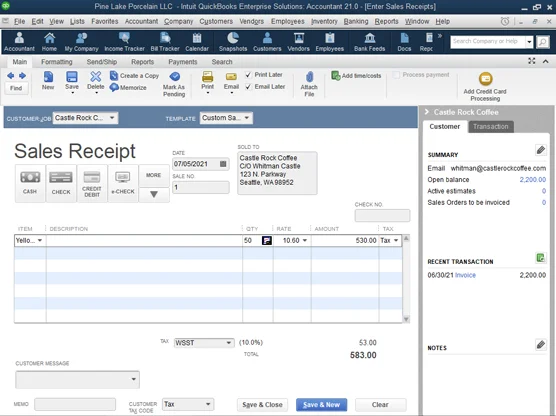Go to Home icon in toolbar
Viewport: 556px width, 416px height.
tap(49, 42)
